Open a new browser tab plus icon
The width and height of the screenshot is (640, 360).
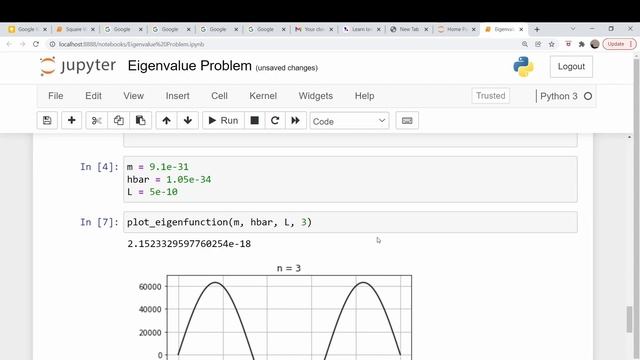pyautogui.click(x=537, y=29)
